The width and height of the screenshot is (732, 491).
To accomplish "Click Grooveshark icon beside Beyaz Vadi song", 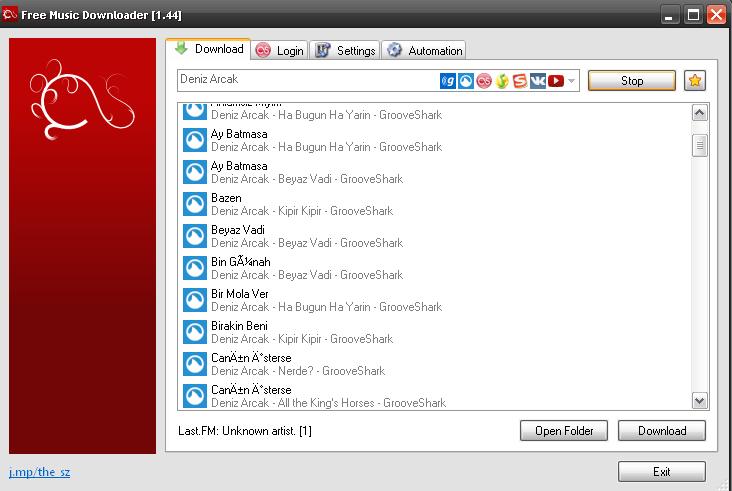I will [x=195, y=236].
